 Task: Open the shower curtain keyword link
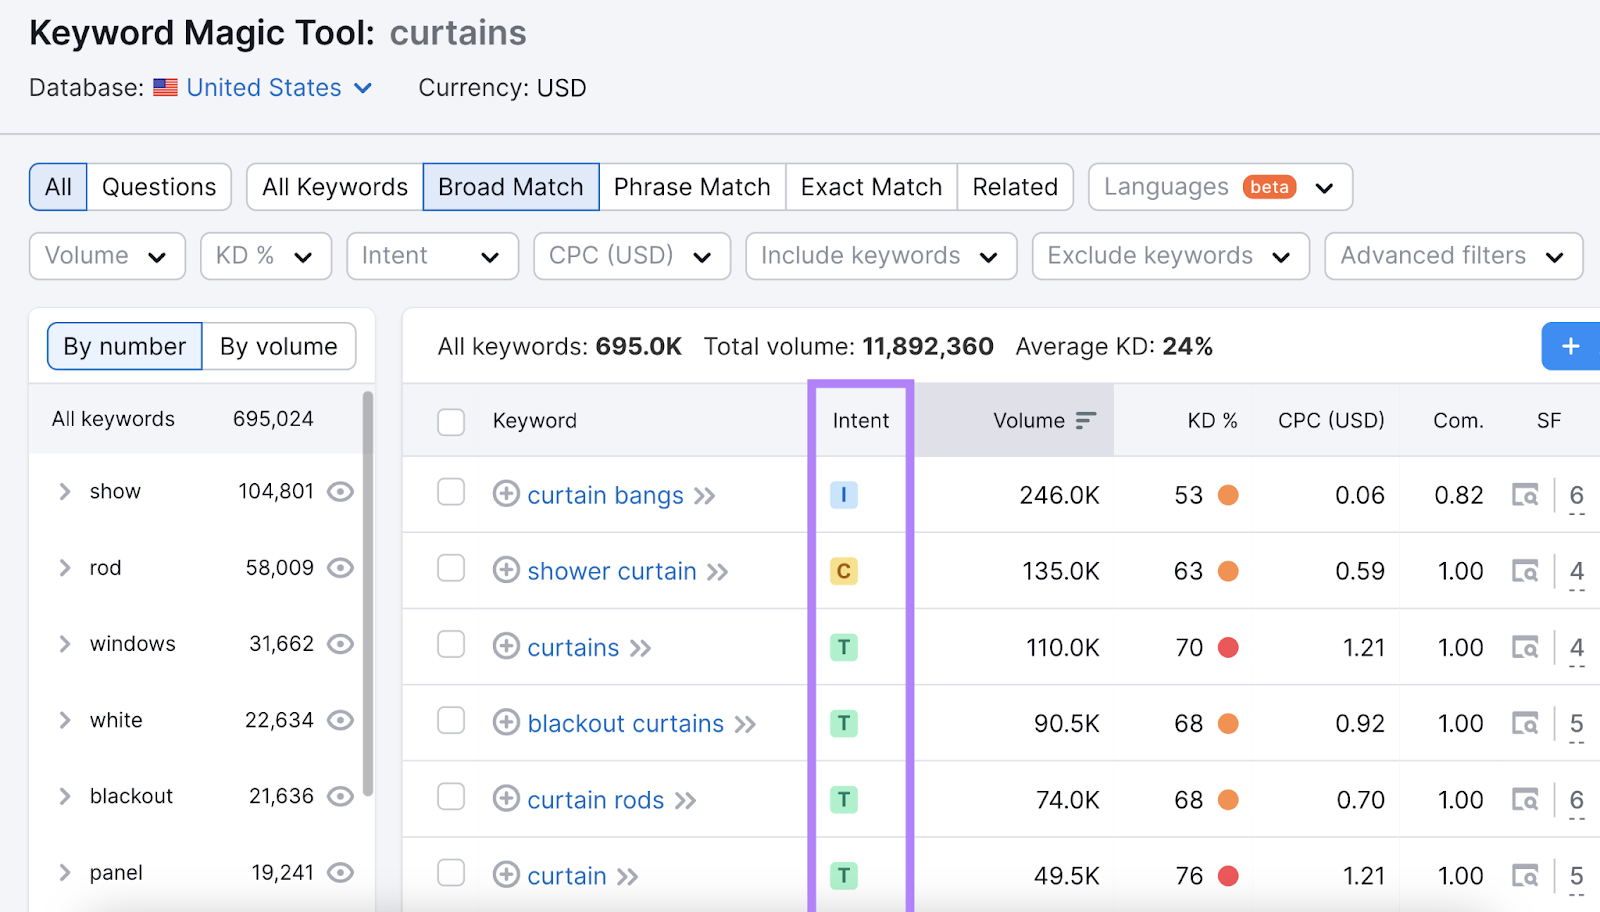click(x=611, y=571)
